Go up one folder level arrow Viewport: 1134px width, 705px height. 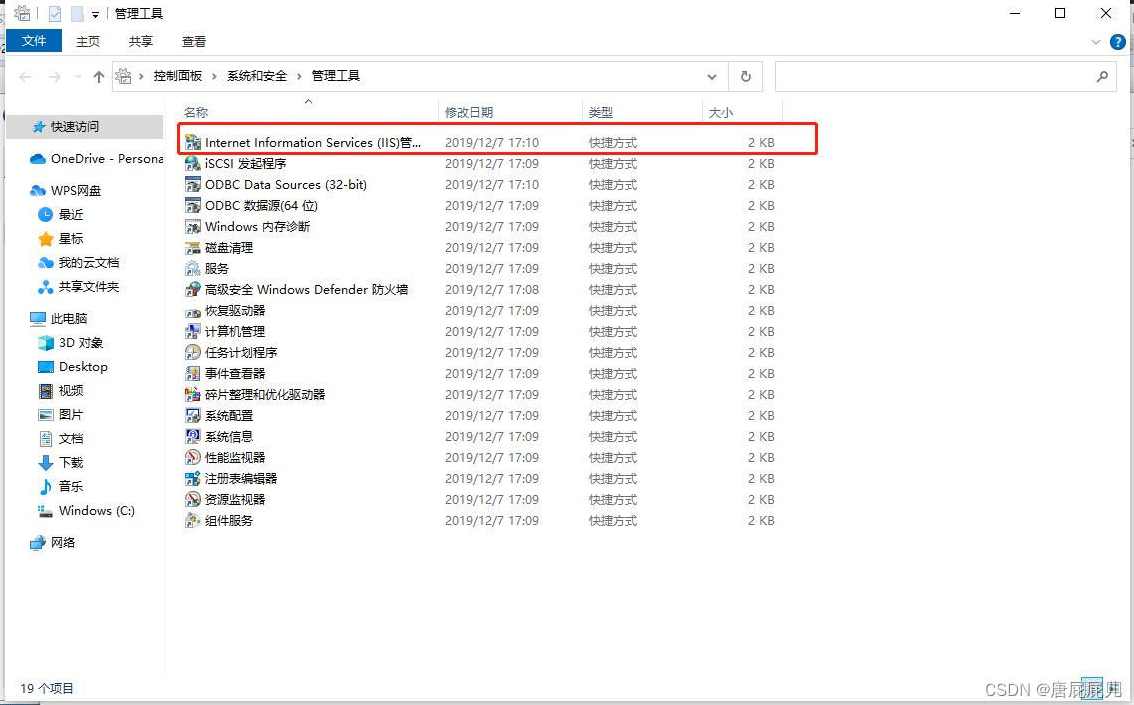click(98, 76)
